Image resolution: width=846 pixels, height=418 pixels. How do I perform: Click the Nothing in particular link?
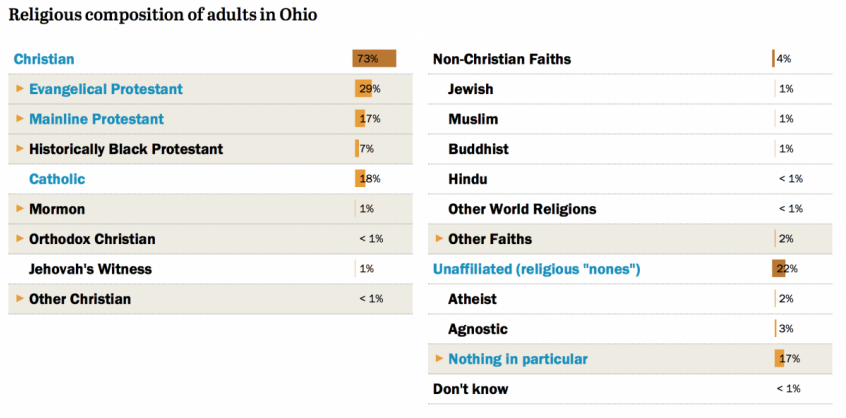click(x=518, y=359)
